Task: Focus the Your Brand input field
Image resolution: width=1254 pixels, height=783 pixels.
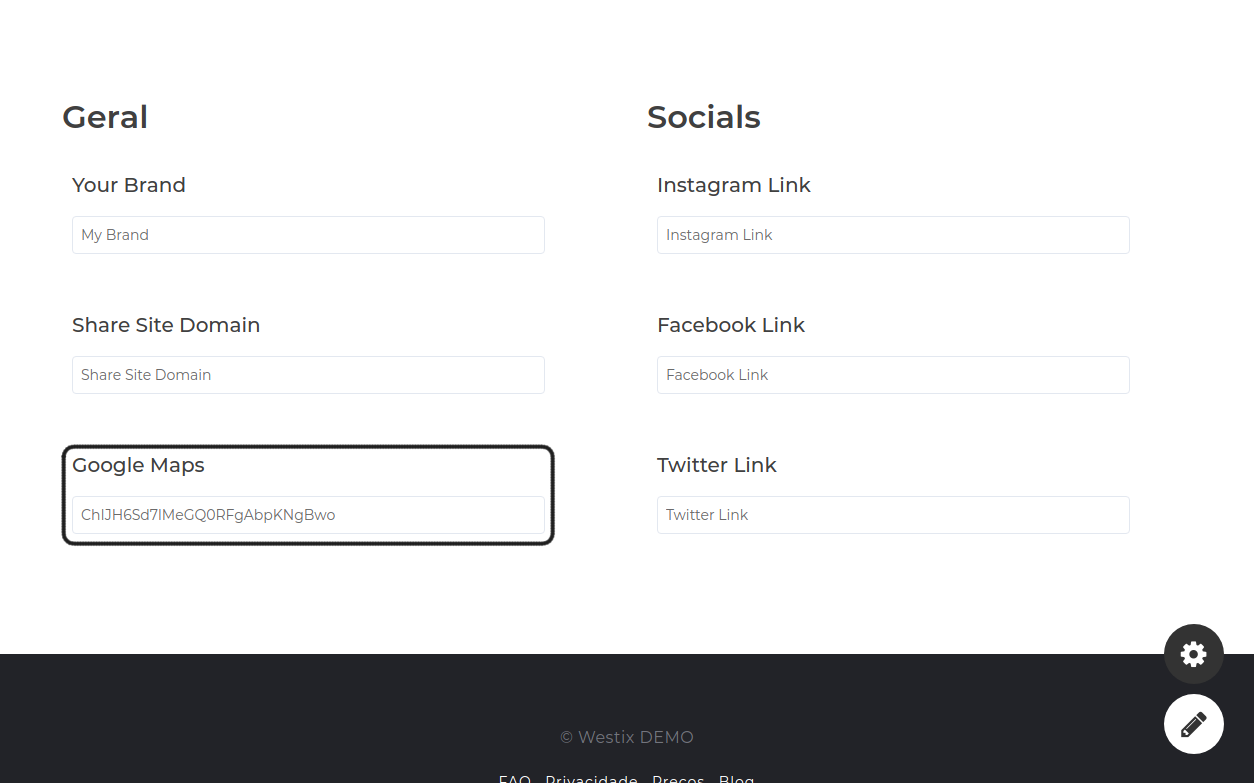Action: tap(308, 235)
